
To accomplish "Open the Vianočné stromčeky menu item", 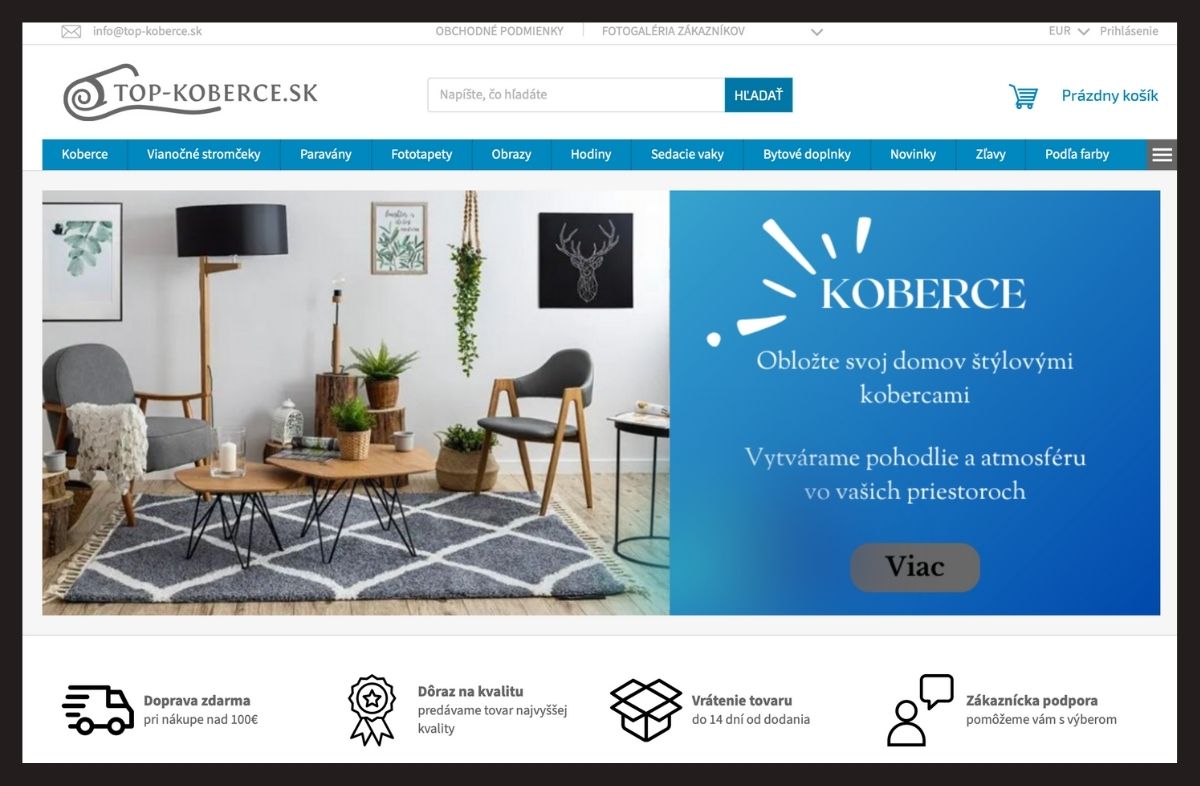I will (204, 154).
